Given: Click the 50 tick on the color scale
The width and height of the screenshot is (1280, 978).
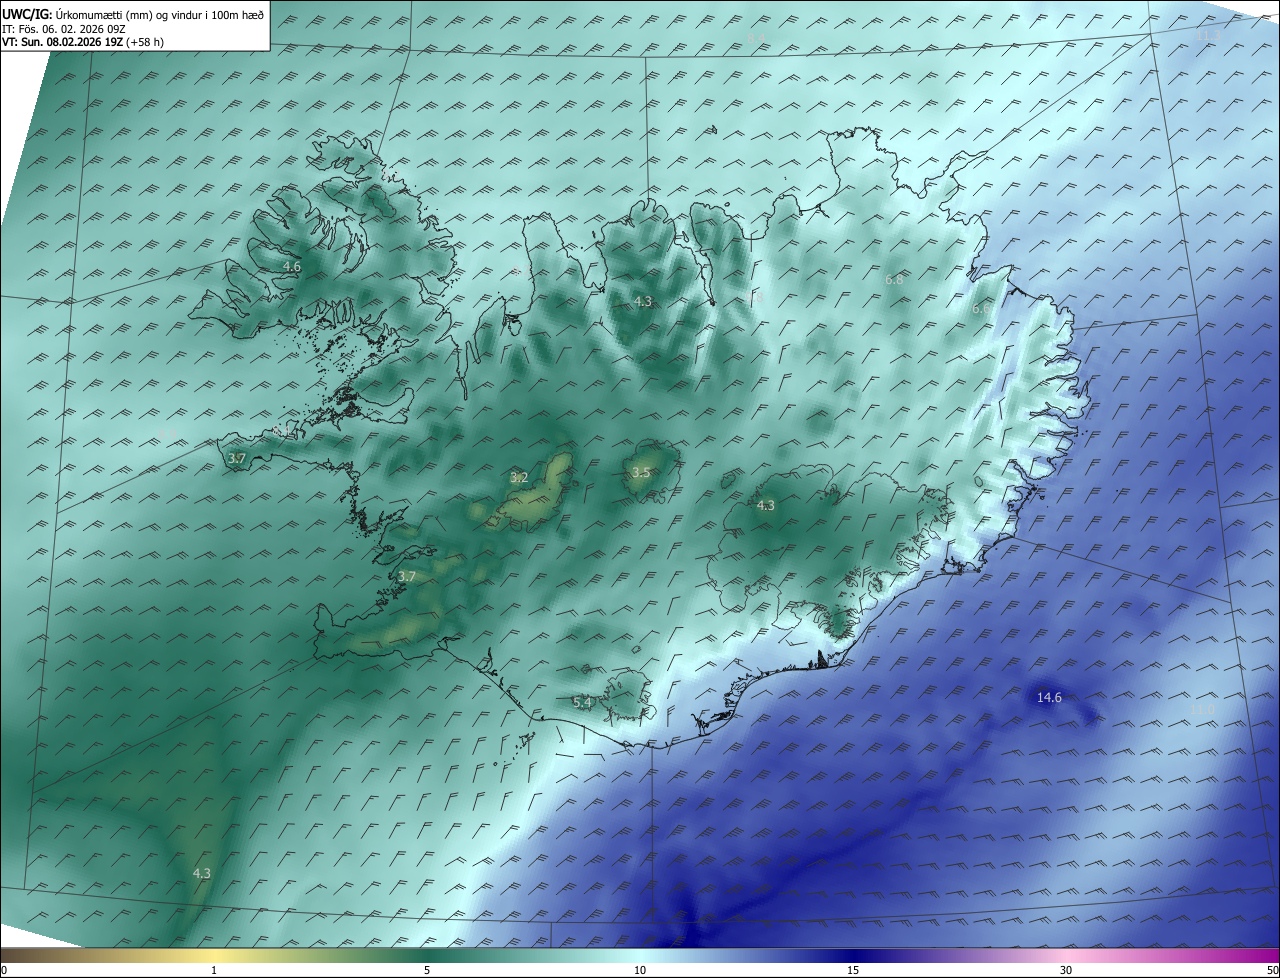Looking at the screenshot, I should [1272, 970].
